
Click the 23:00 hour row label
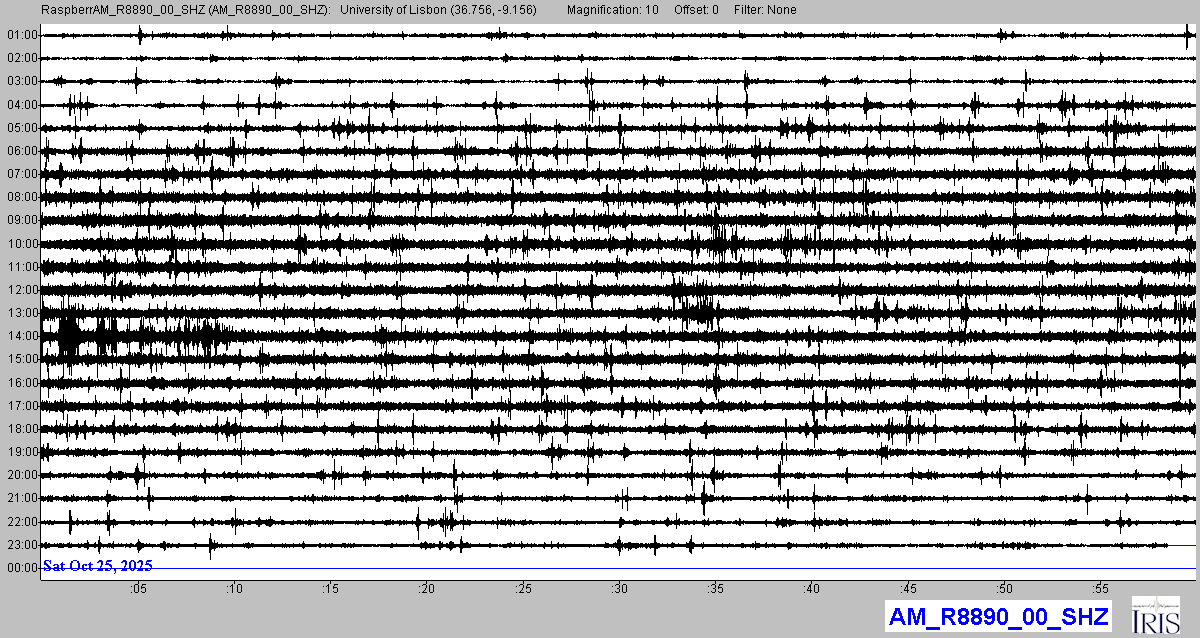(22, 545)
